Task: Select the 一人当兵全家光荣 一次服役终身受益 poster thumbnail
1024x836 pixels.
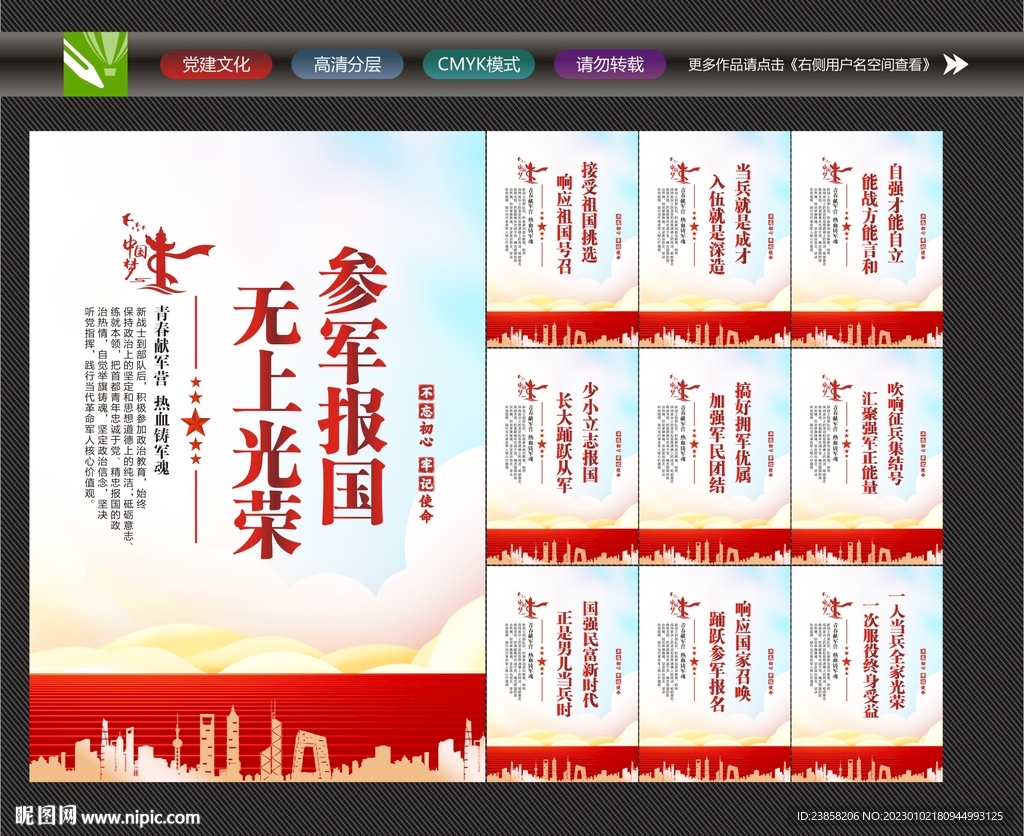Action: 867,674
